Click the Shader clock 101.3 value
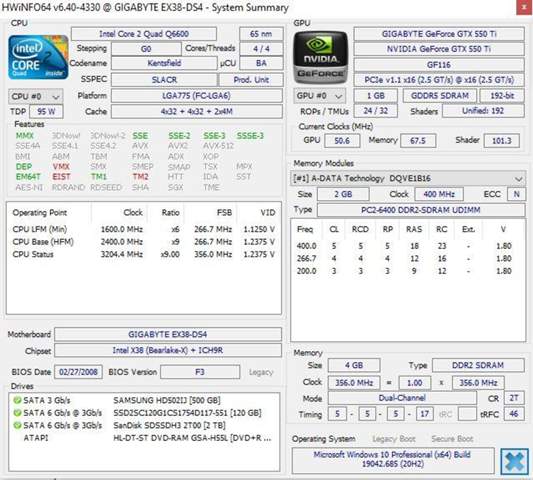The height and width of the screenshot is (480, 533). 502,140
